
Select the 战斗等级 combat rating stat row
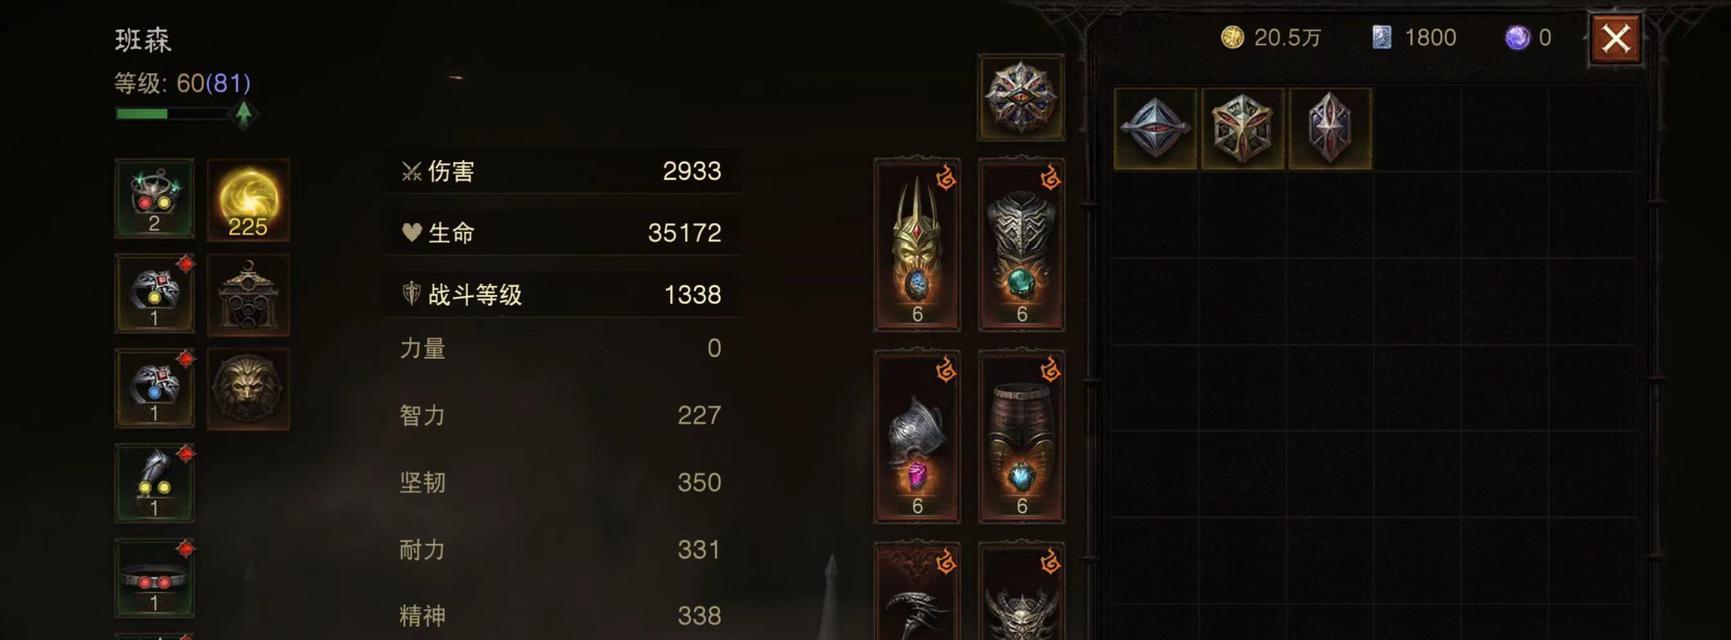(x=561, y=294)
